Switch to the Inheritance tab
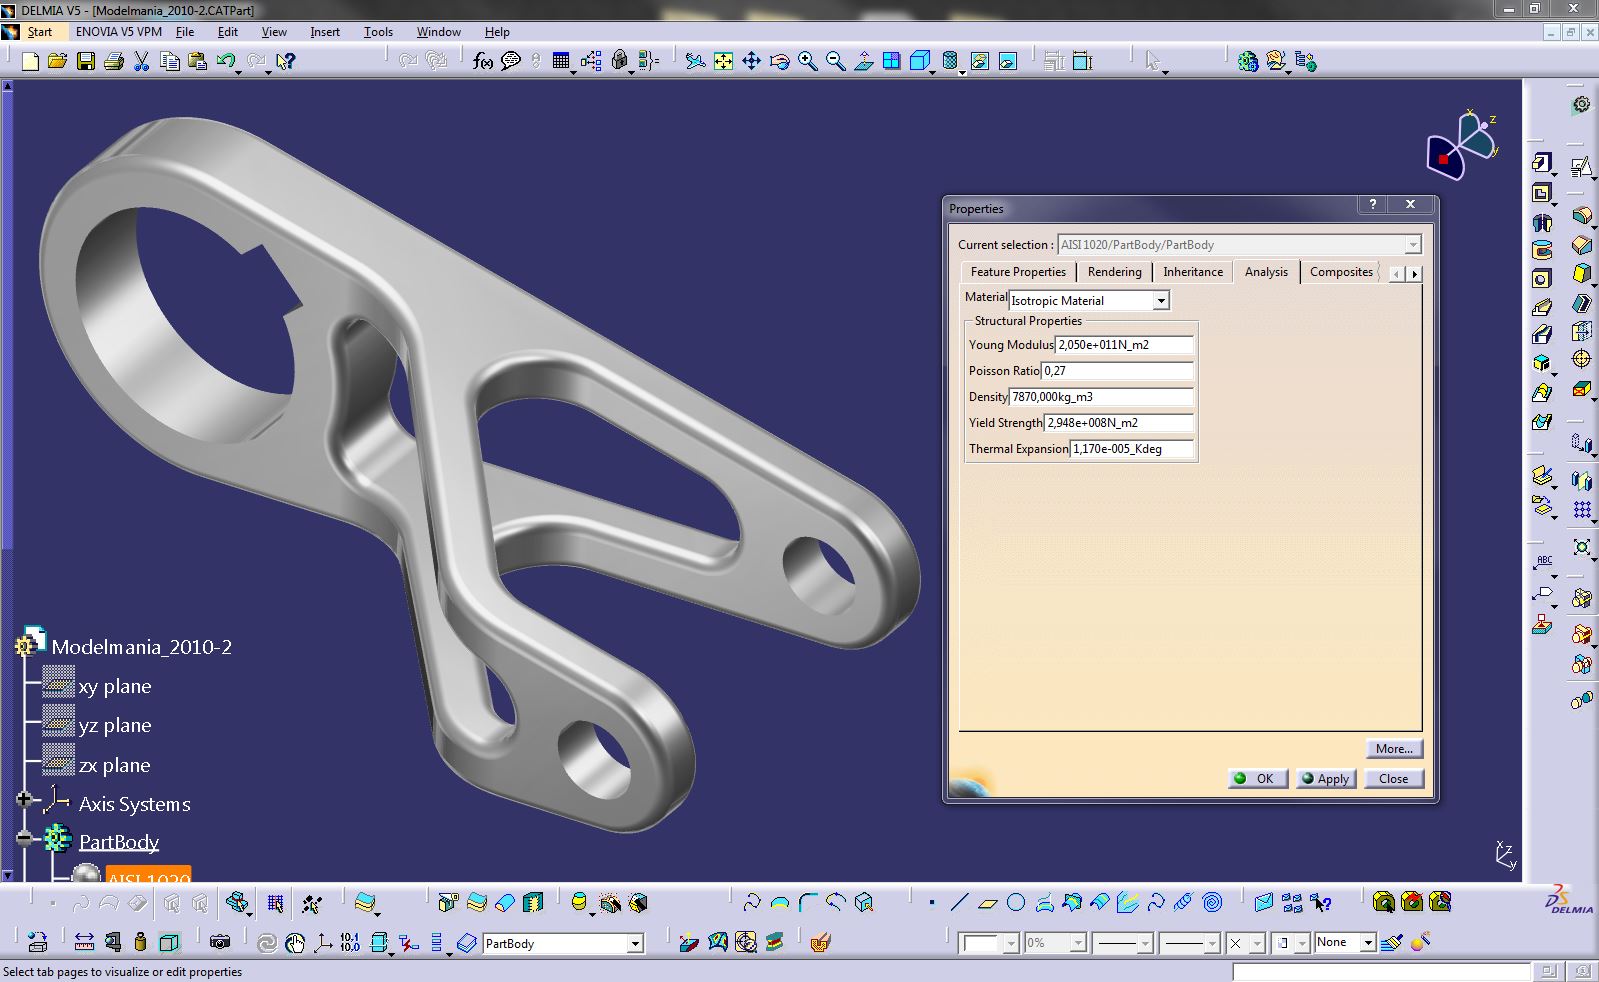The width and height of the screenshot is (1599, 982). click(x=1193, y=272)
